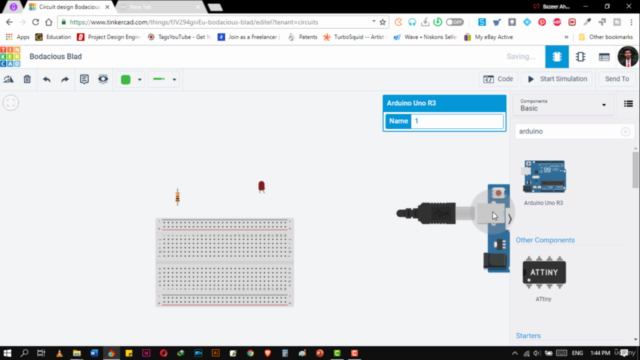The width and height of the screenshot is (640, 360).
Task: Click the Tinkercad logo
Action: coord(10,57)
